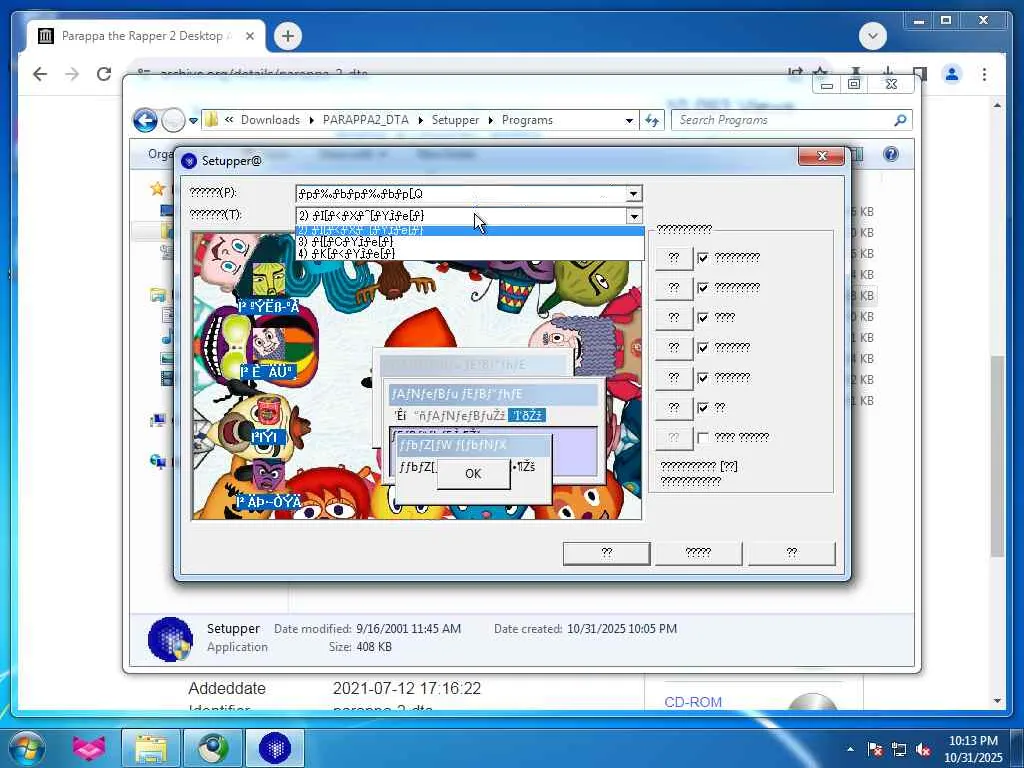The height and width of the screenshot is (768, 1024).
Task: Toggle the checkbox labeled '????'
Action: 703,318
